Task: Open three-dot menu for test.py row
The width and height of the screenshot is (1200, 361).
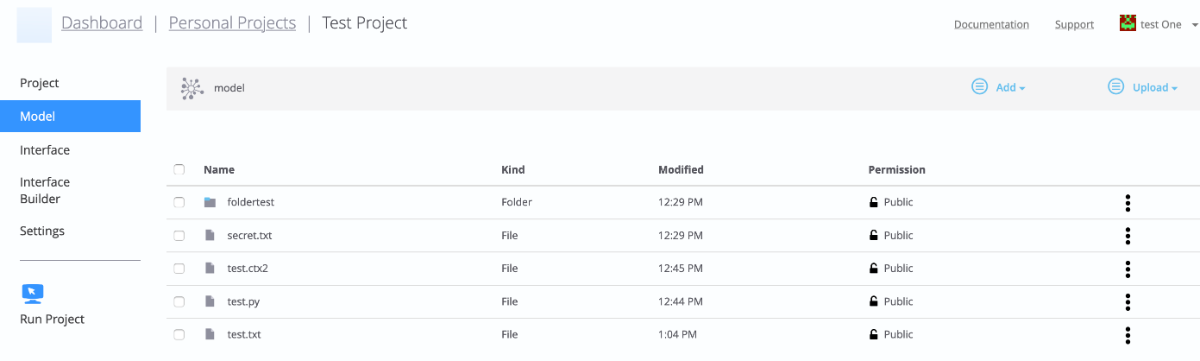Action: (x=1127, y=302)
